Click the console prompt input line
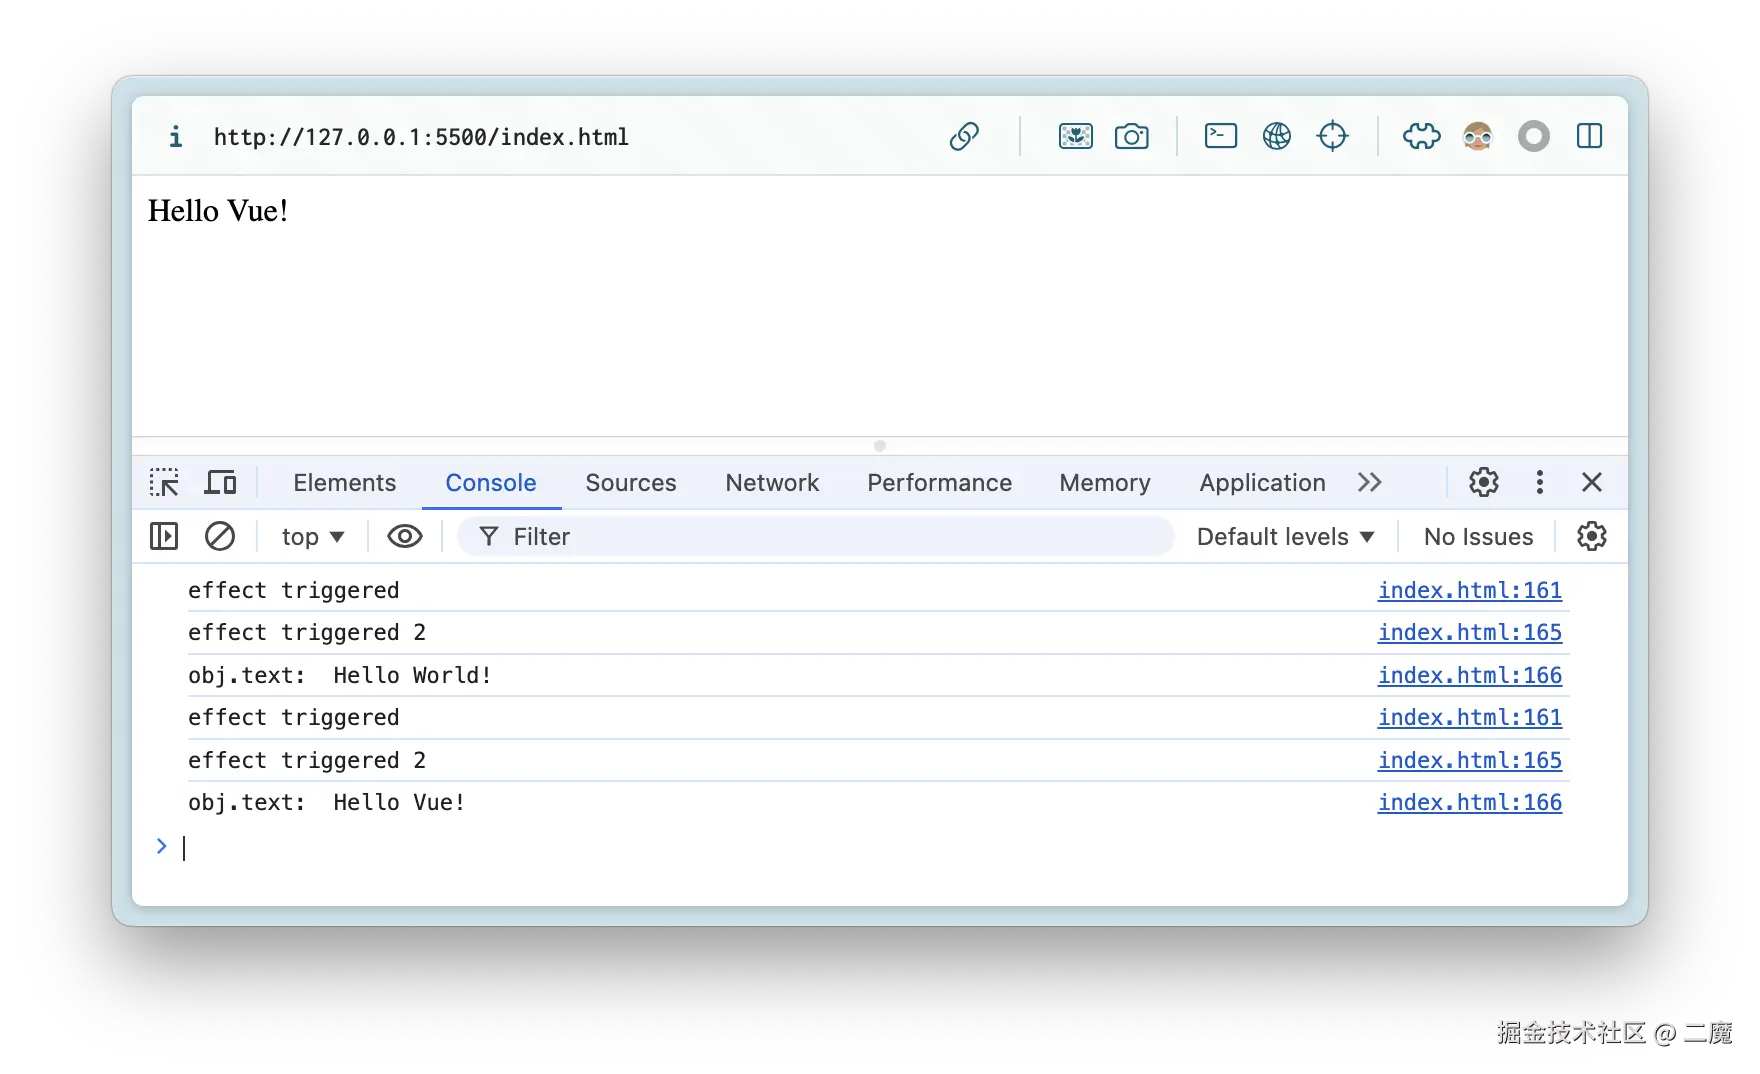This screenshot has width=1760, height=1074. 880,847
